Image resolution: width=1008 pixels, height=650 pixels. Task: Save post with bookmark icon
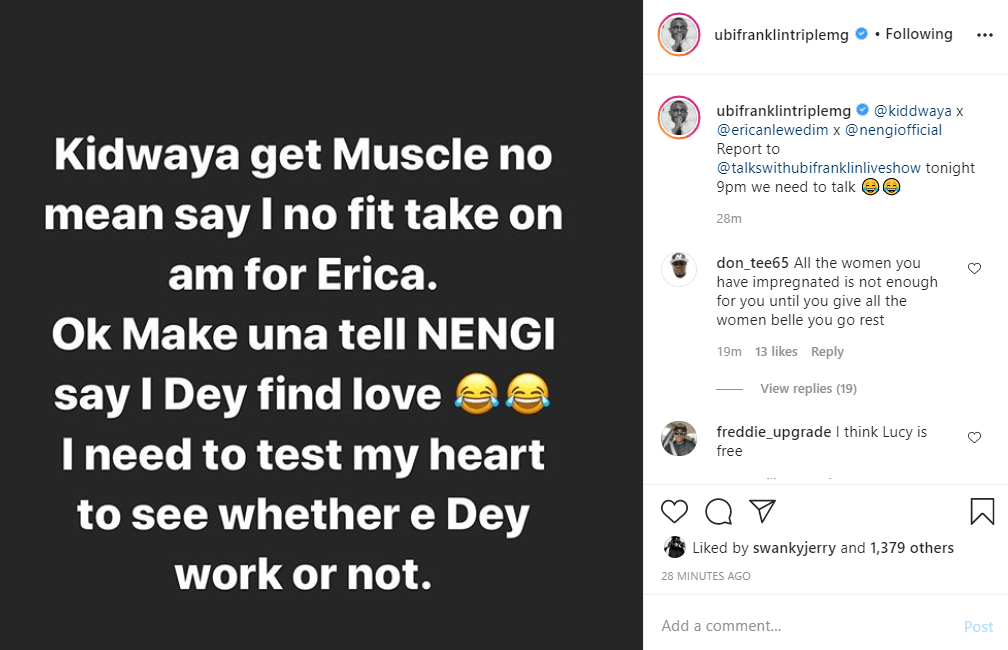tap(982, 512)
